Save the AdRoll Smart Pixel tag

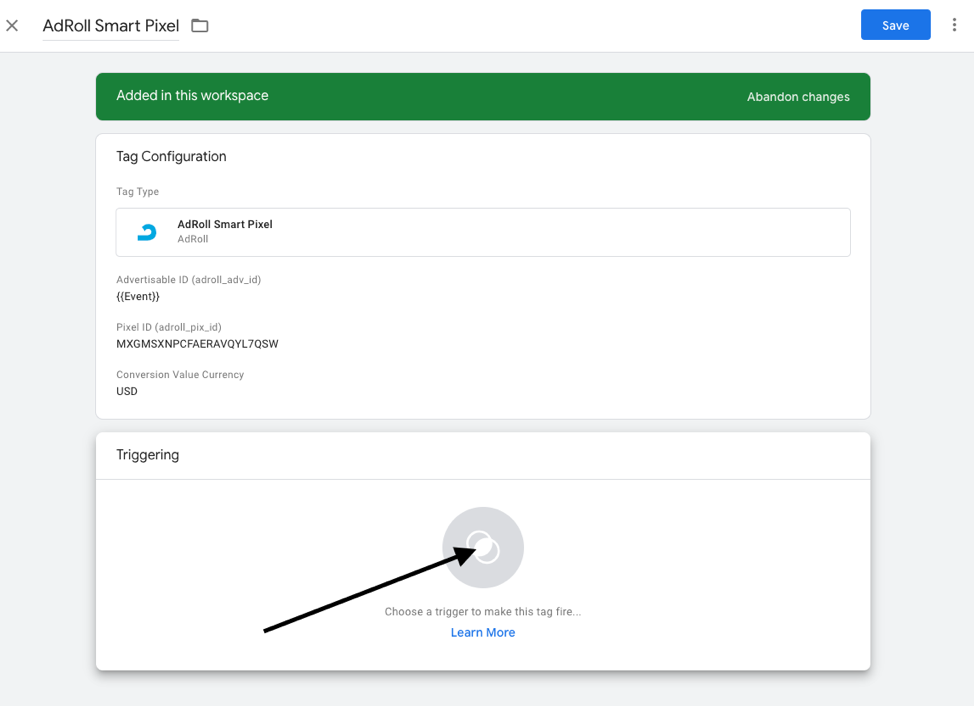895,25
